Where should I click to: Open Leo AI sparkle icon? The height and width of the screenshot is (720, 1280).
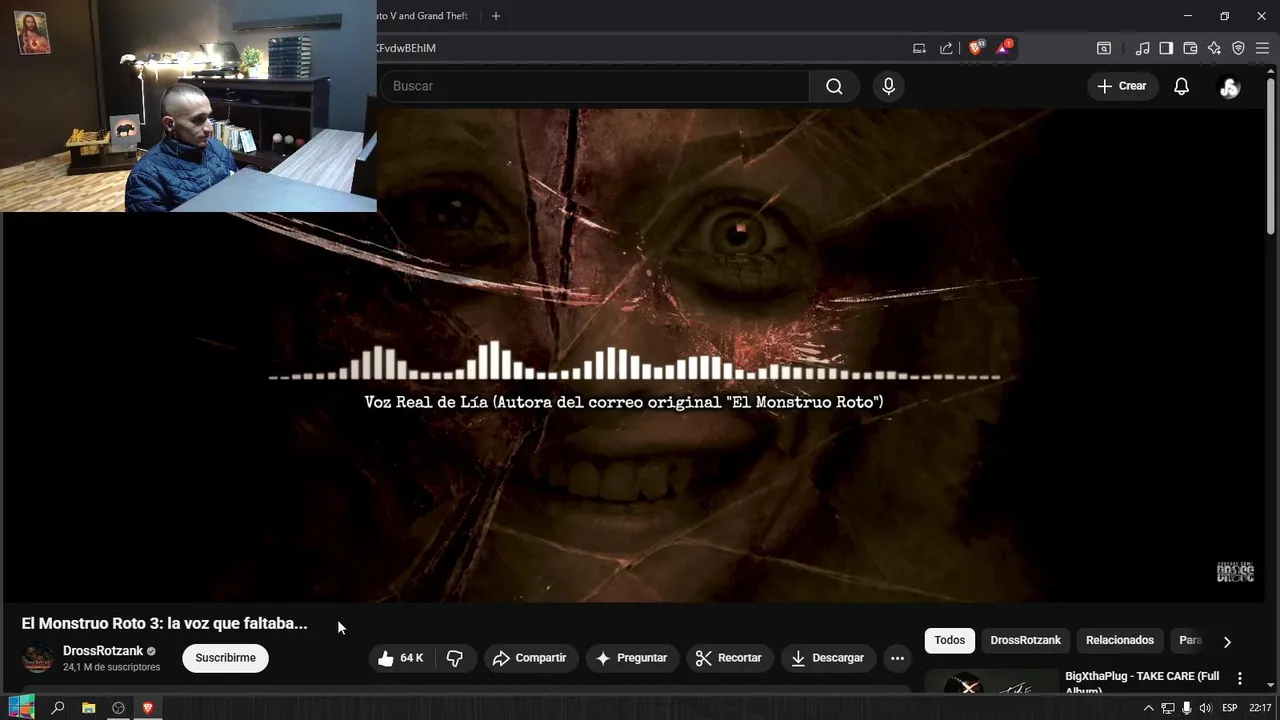click(x=1214, y=48)
